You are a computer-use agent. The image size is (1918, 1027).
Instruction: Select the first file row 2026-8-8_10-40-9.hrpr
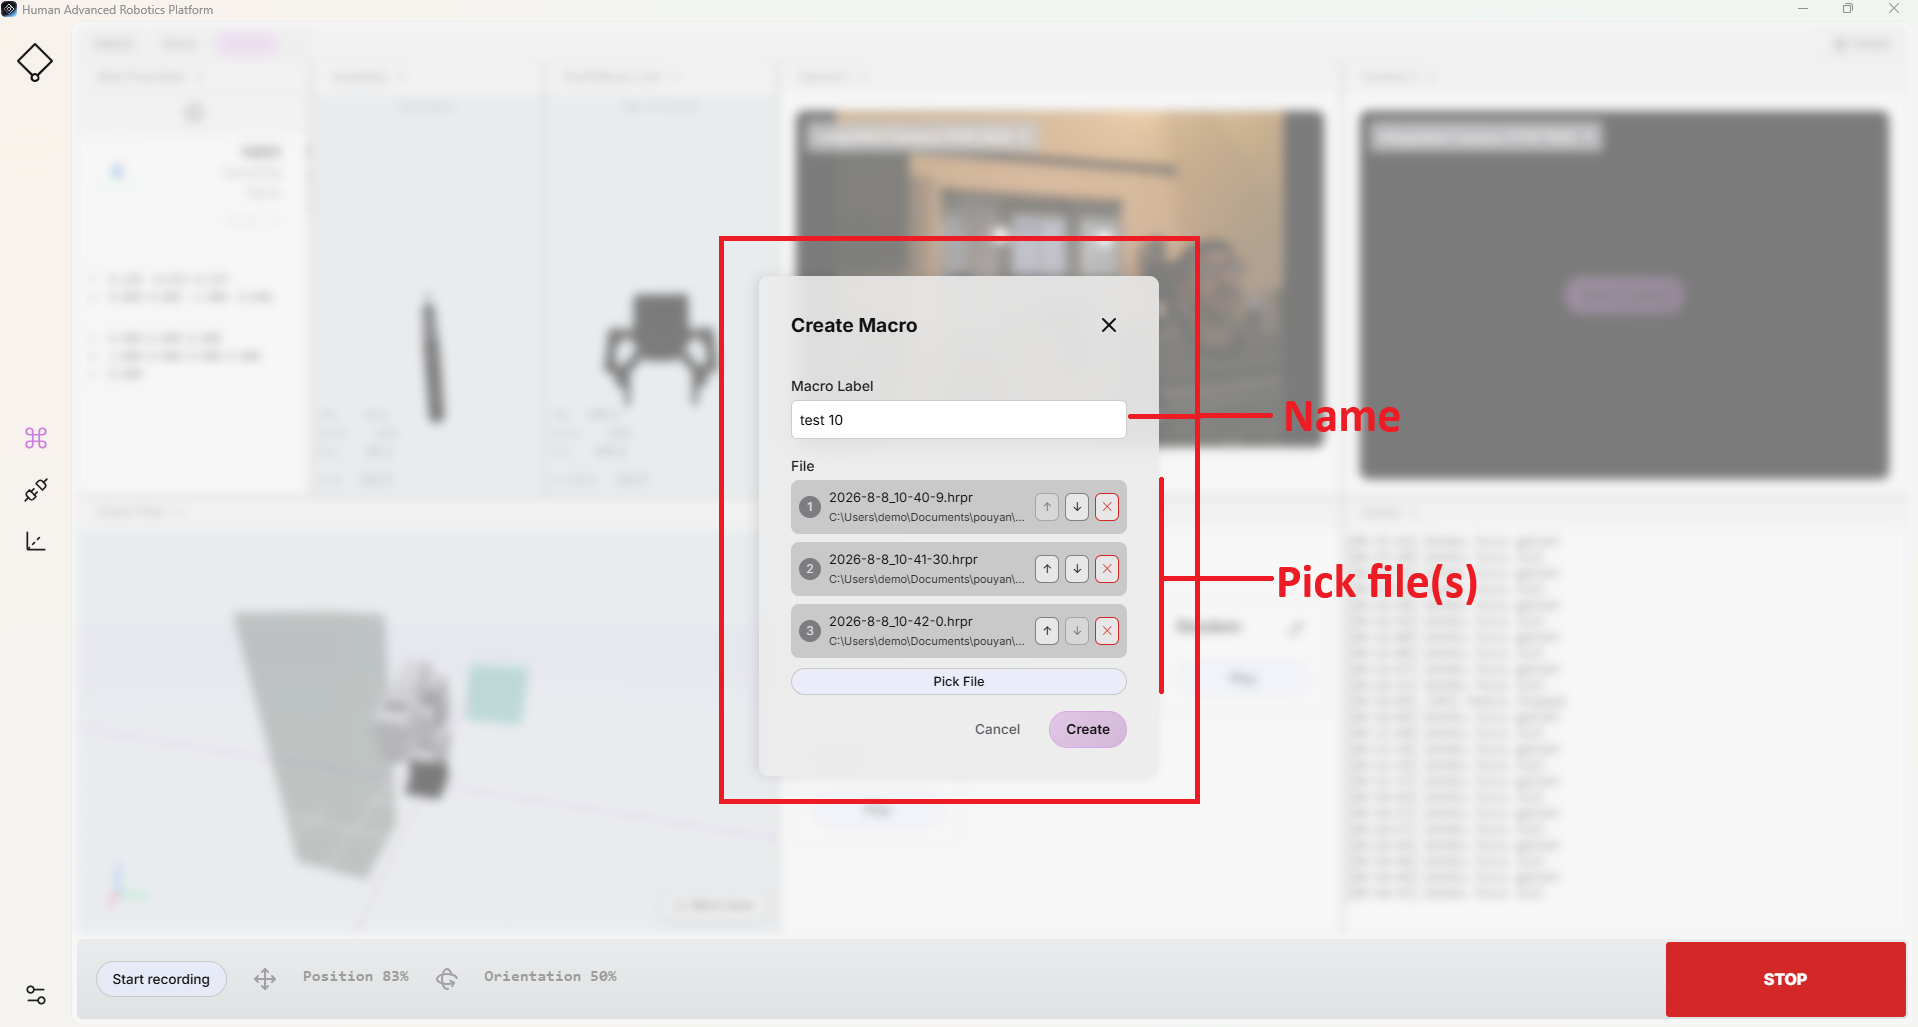coord(958,507)
